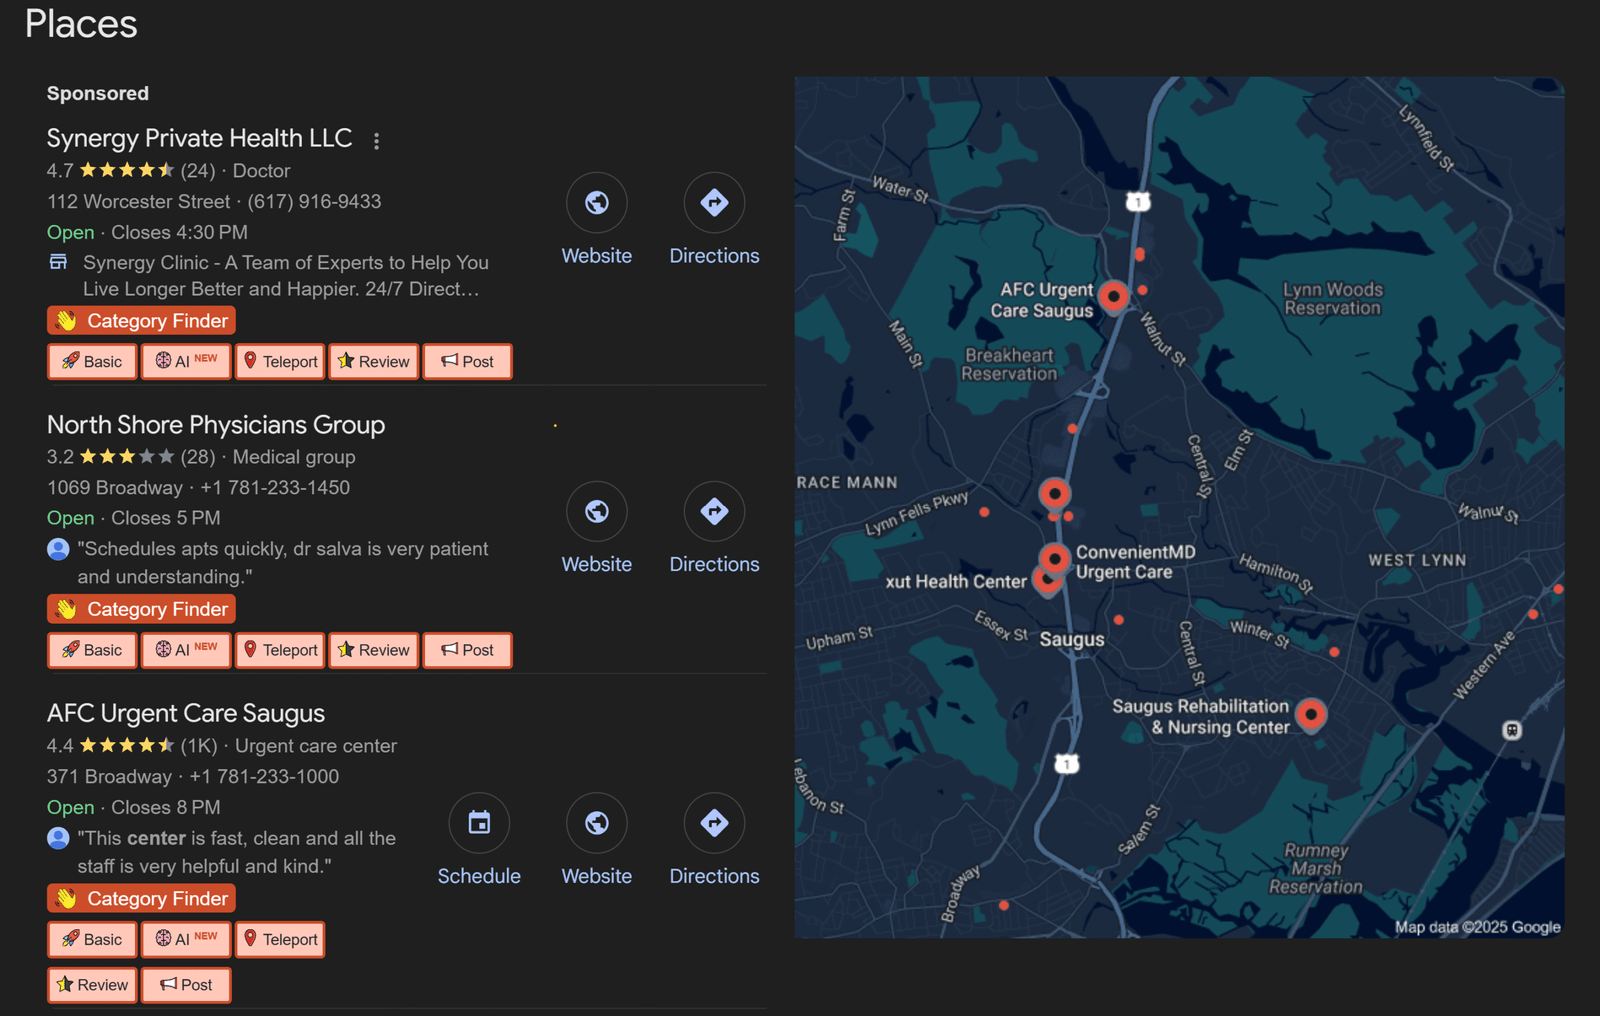1600x1016 pixels.
Task: Open the Synergy Private Health three-dot menu
Action: (376, 141)
